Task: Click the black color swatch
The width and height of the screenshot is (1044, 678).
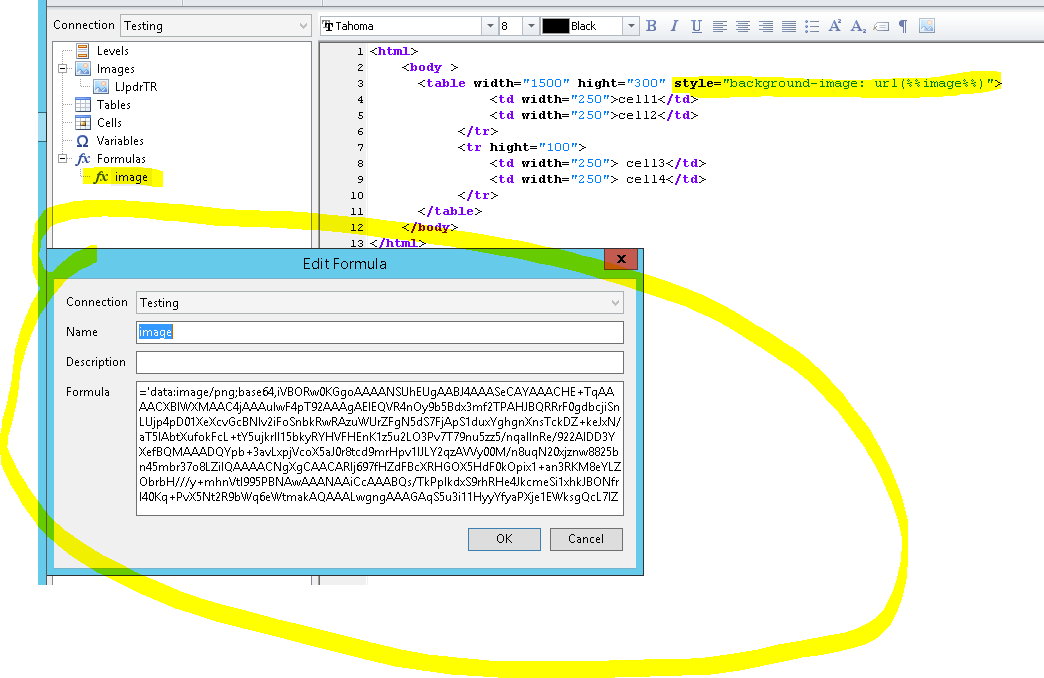Action: pos(555,26)
